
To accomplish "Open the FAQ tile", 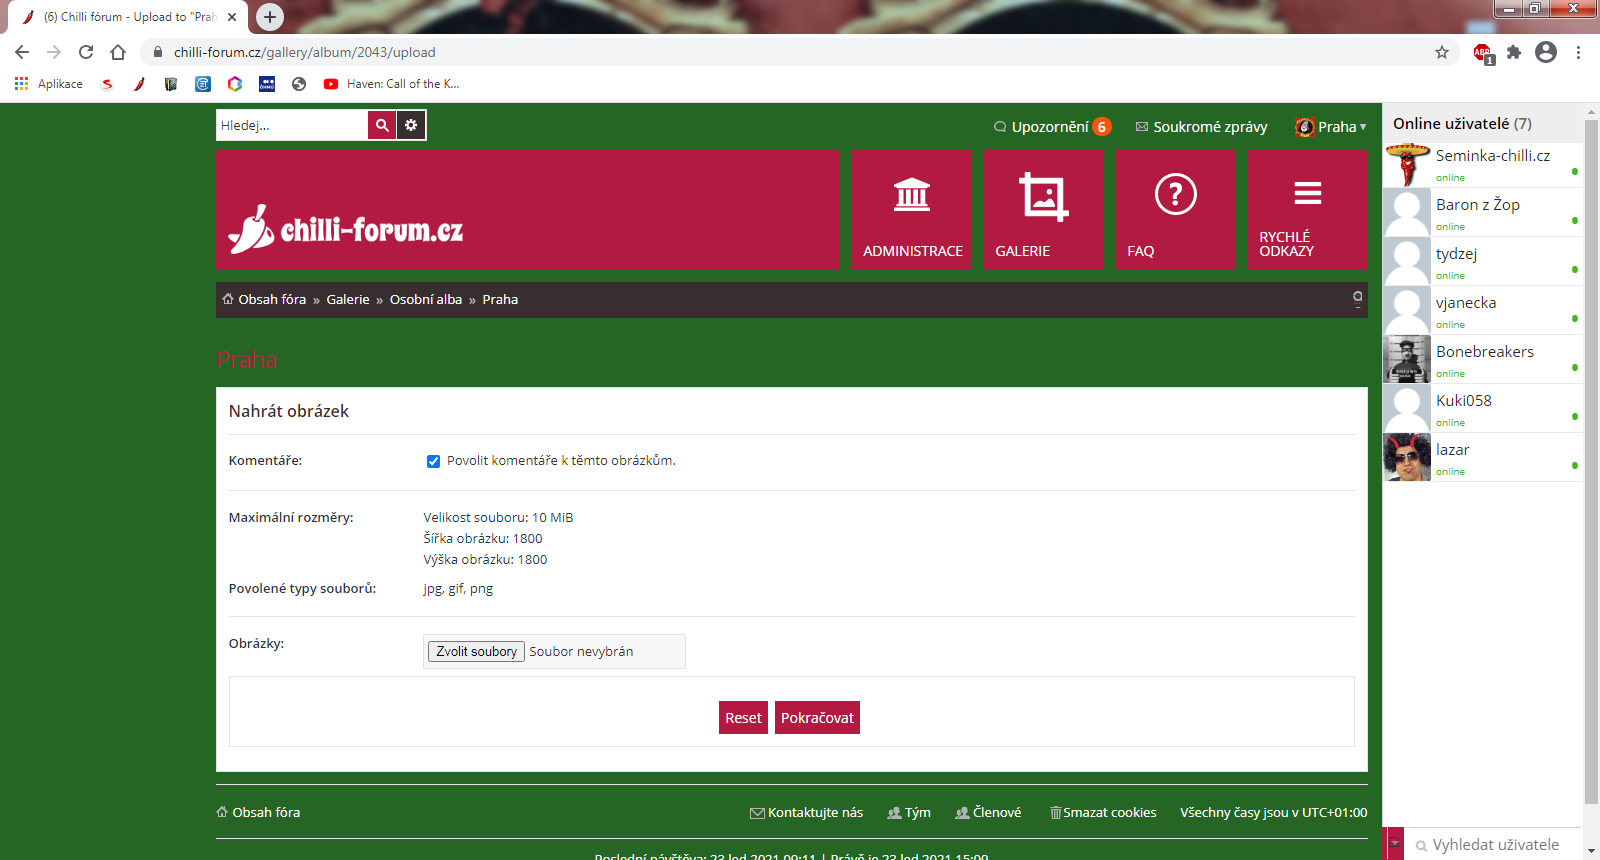I will (x=1175, y=210).
